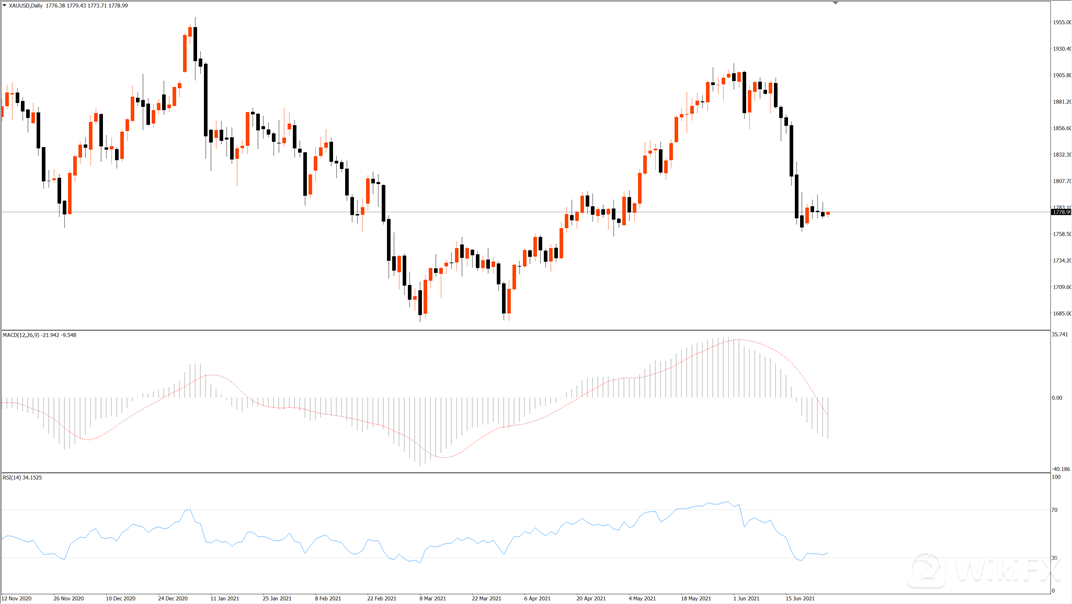The height and width of the screenshot is (604, 1072).
Task: Click the current price tag 1778.99
Action: point(1060,212)
